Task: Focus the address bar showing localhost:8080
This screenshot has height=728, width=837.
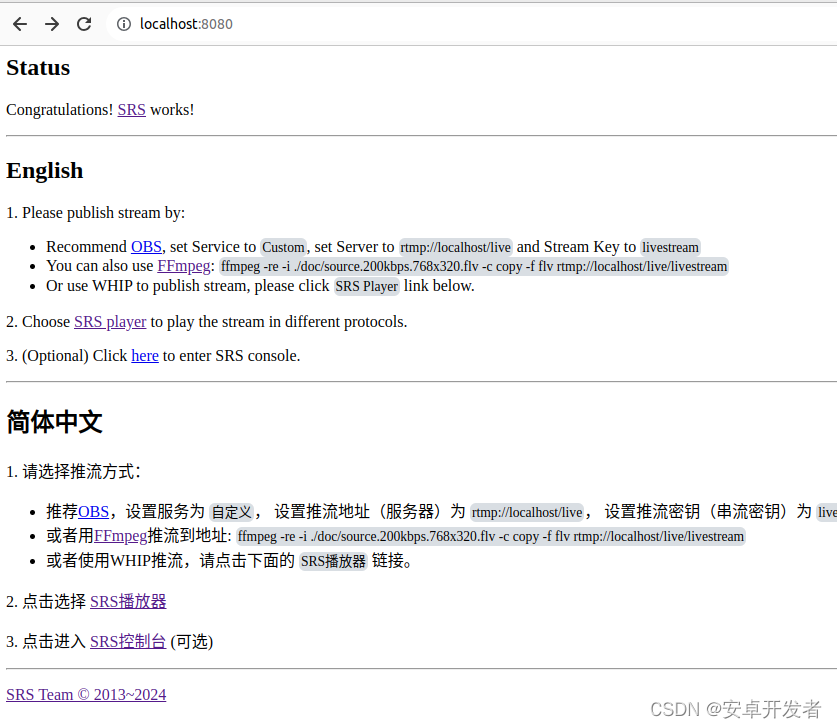Action: pos(470,24)
